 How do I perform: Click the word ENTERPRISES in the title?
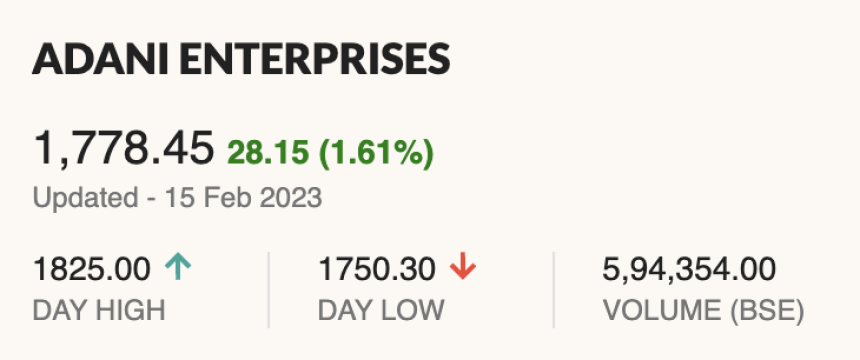coord(315,59)
